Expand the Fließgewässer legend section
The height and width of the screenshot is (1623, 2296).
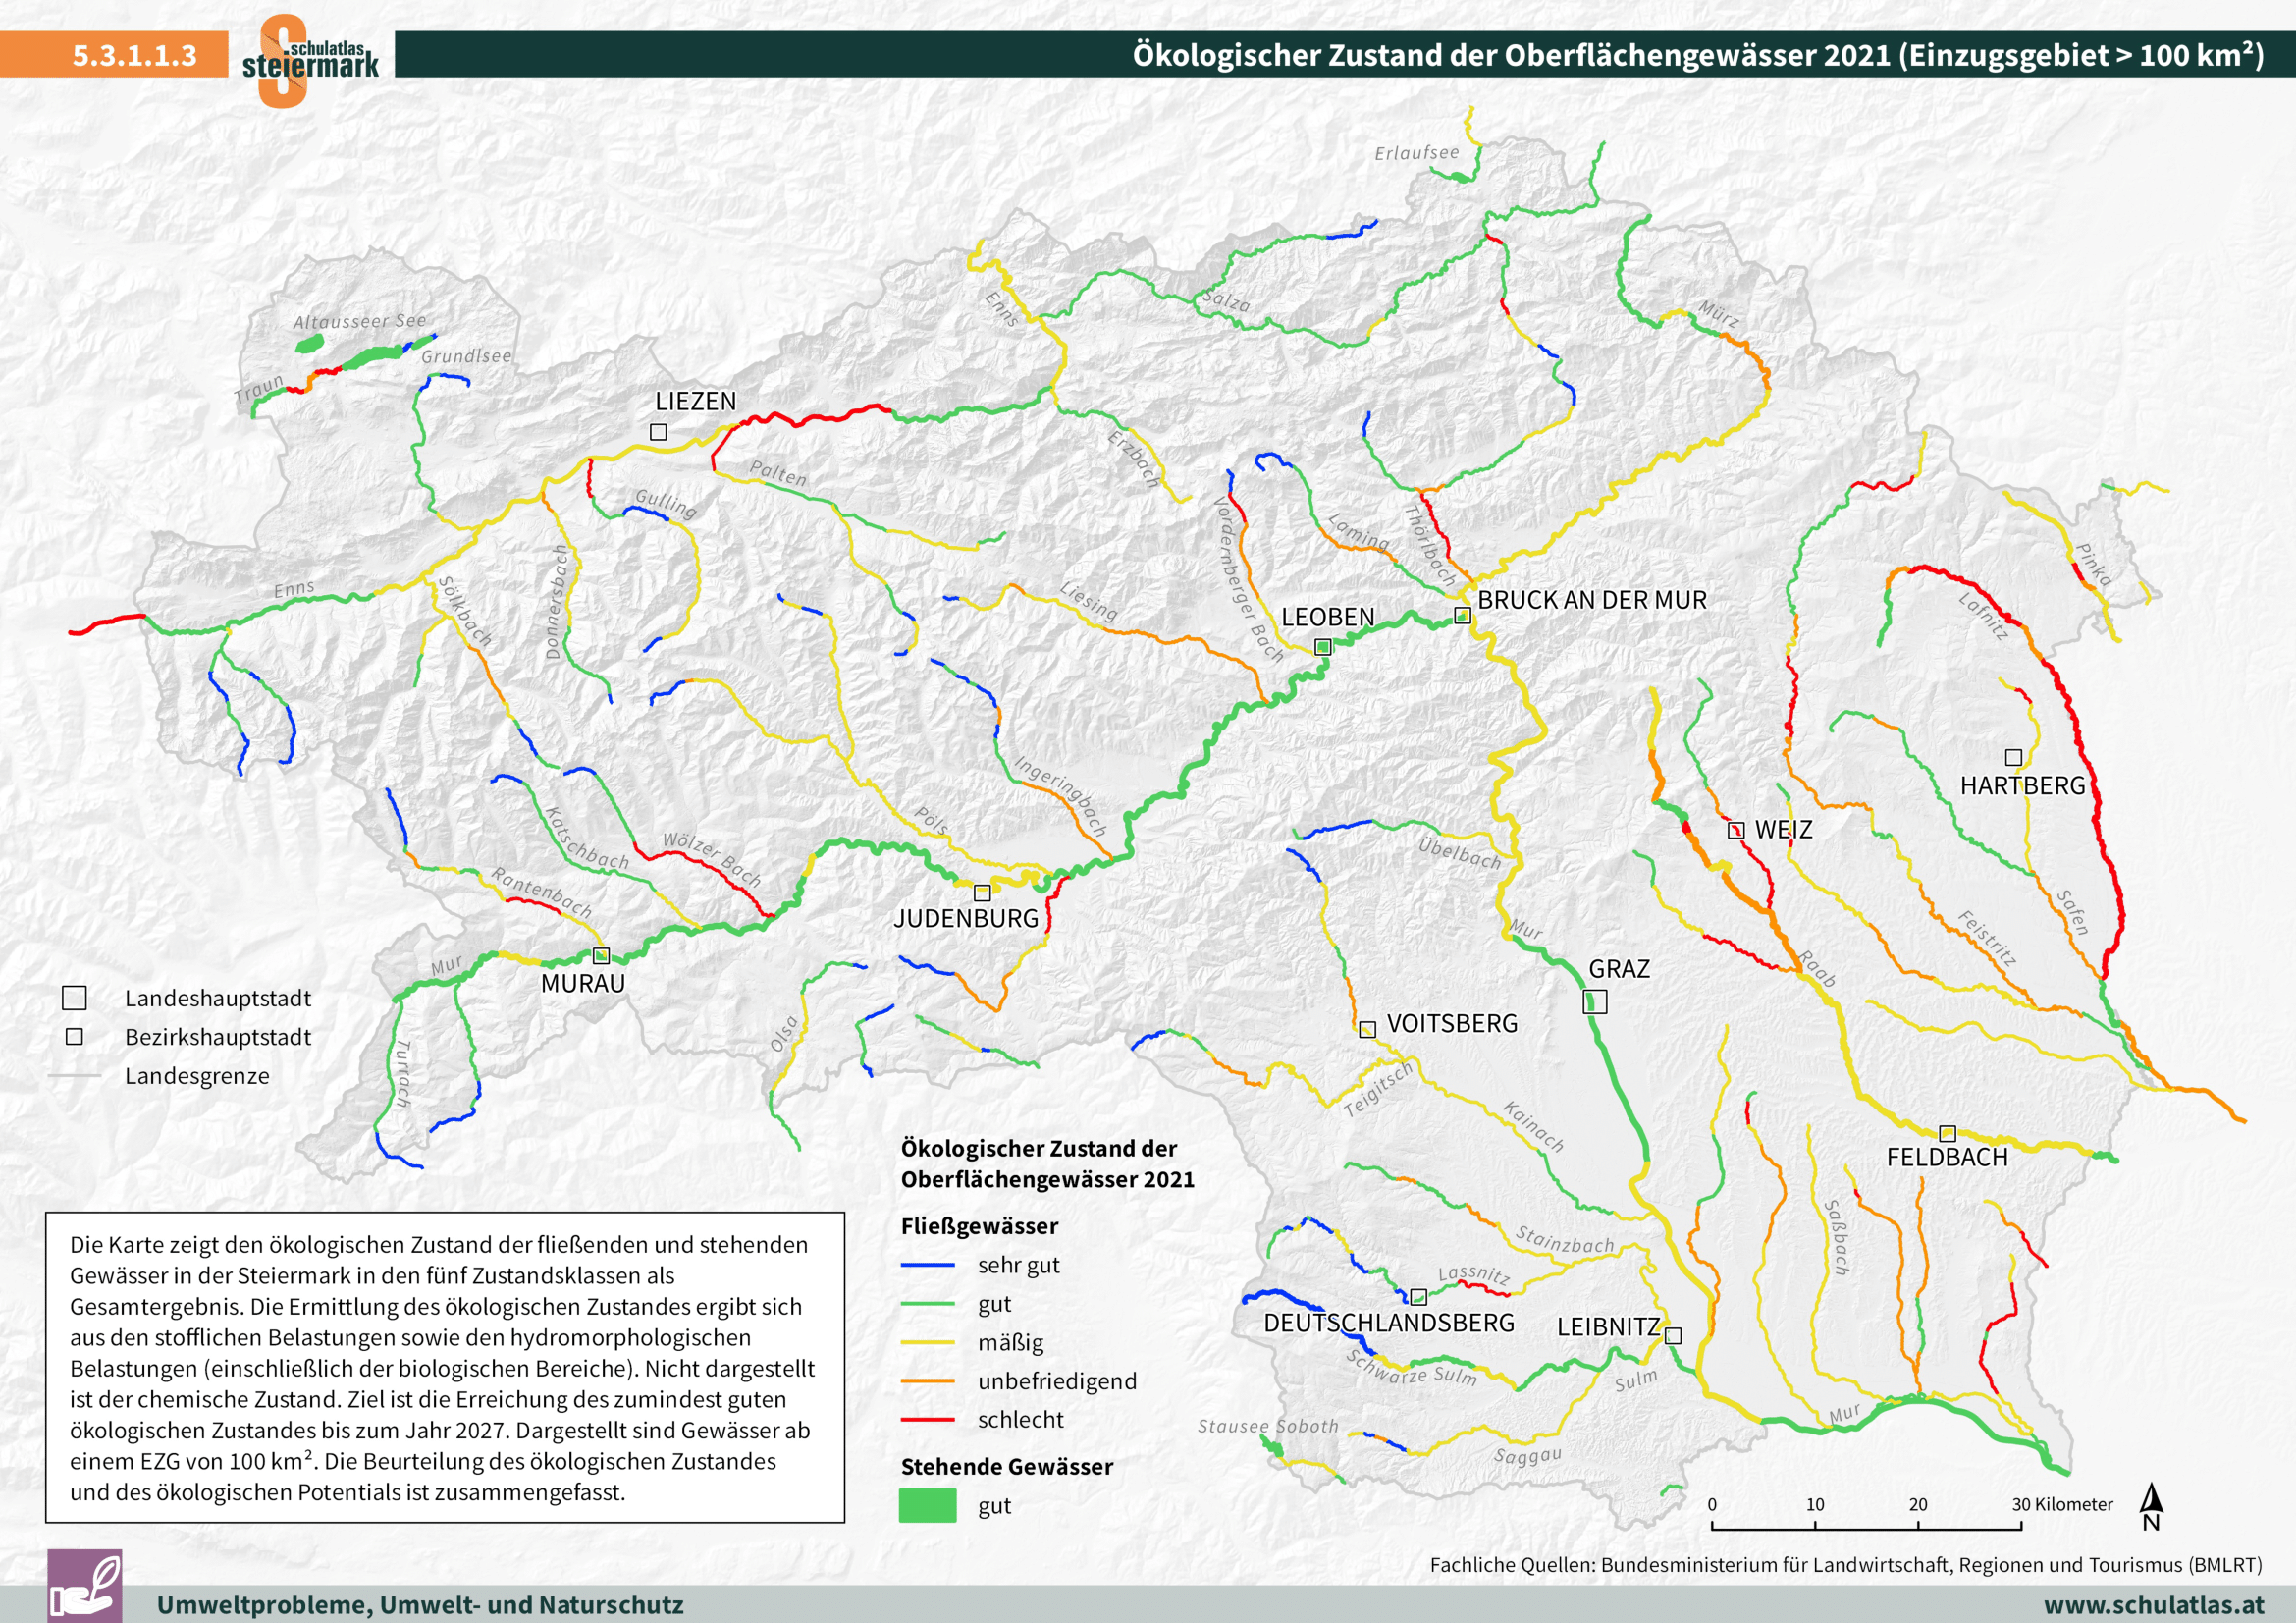[980, 1225]
